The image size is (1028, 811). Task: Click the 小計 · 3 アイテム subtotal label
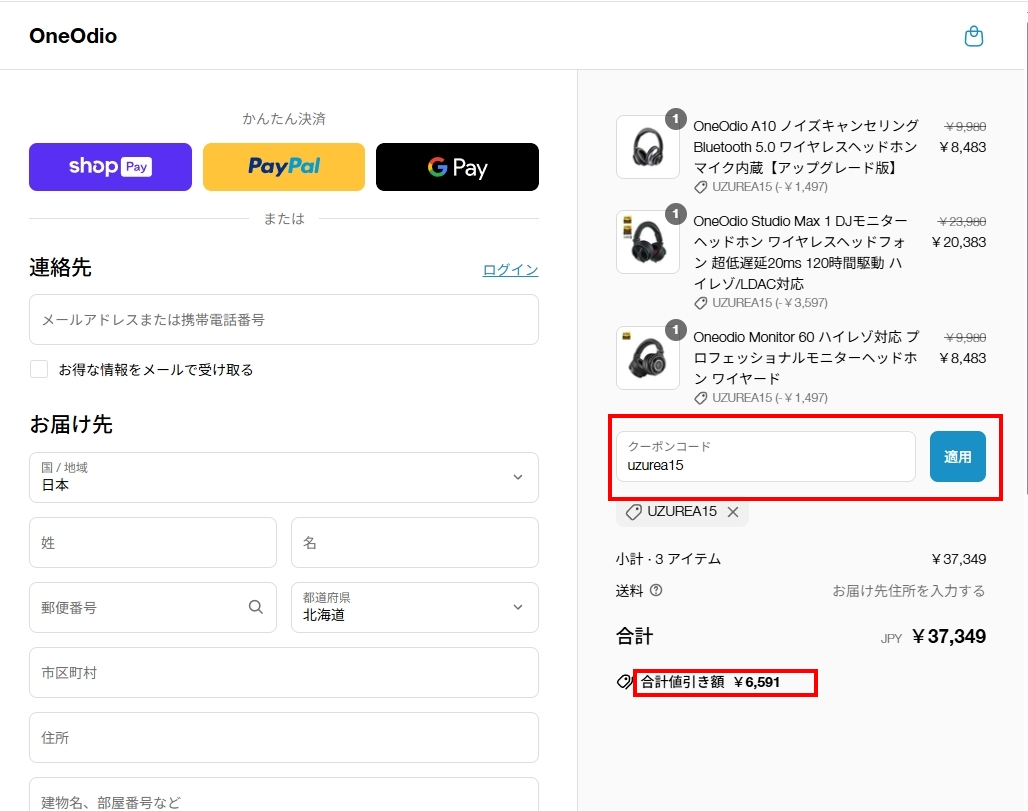668,559
